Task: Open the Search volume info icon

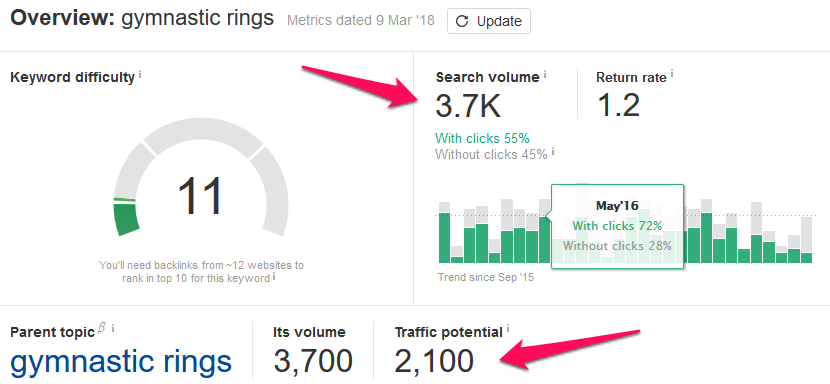Action: coord(545,74)
